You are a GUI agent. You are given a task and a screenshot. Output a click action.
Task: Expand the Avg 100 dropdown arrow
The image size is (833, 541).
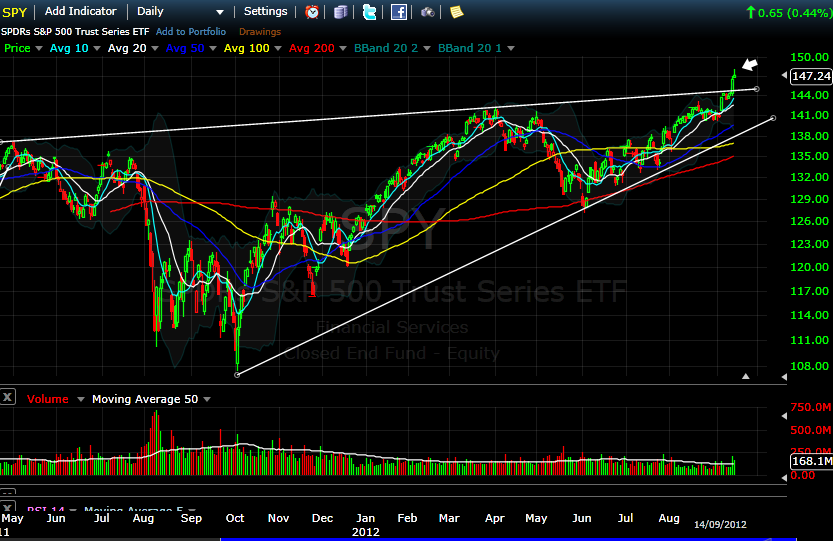pyautogui.click(x=278, y=48)
